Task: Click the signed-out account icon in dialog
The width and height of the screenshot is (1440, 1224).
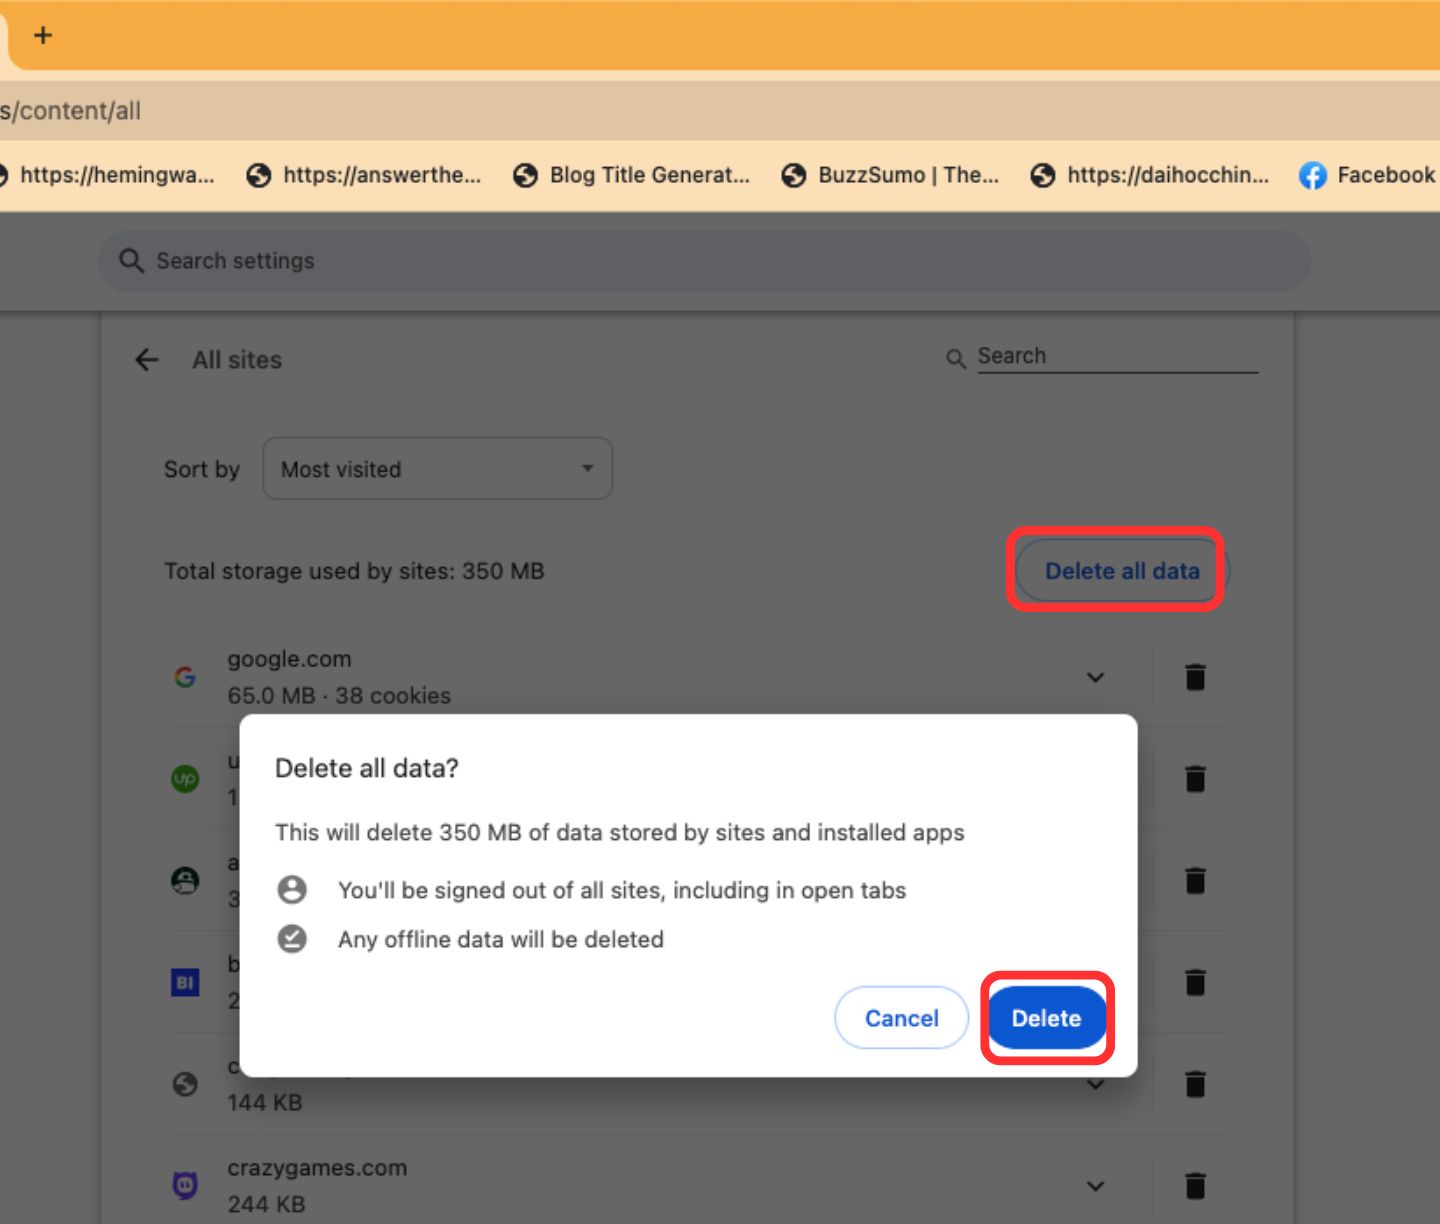Action: point(292,889)
